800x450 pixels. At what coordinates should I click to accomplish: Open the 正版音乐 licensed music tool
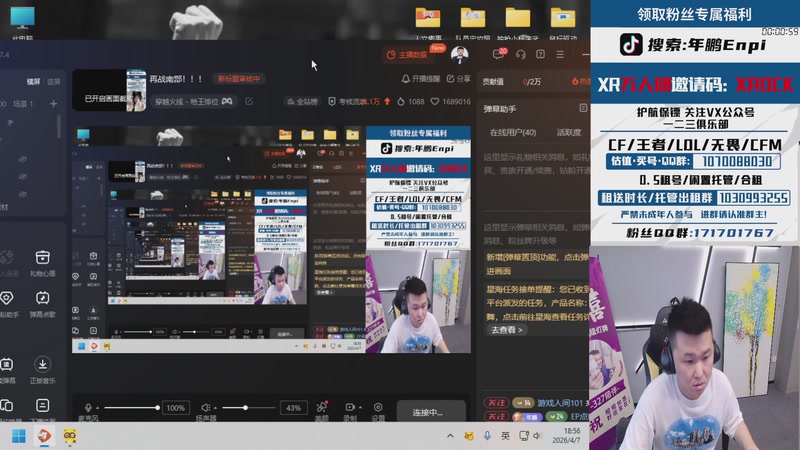pos(42,370)
